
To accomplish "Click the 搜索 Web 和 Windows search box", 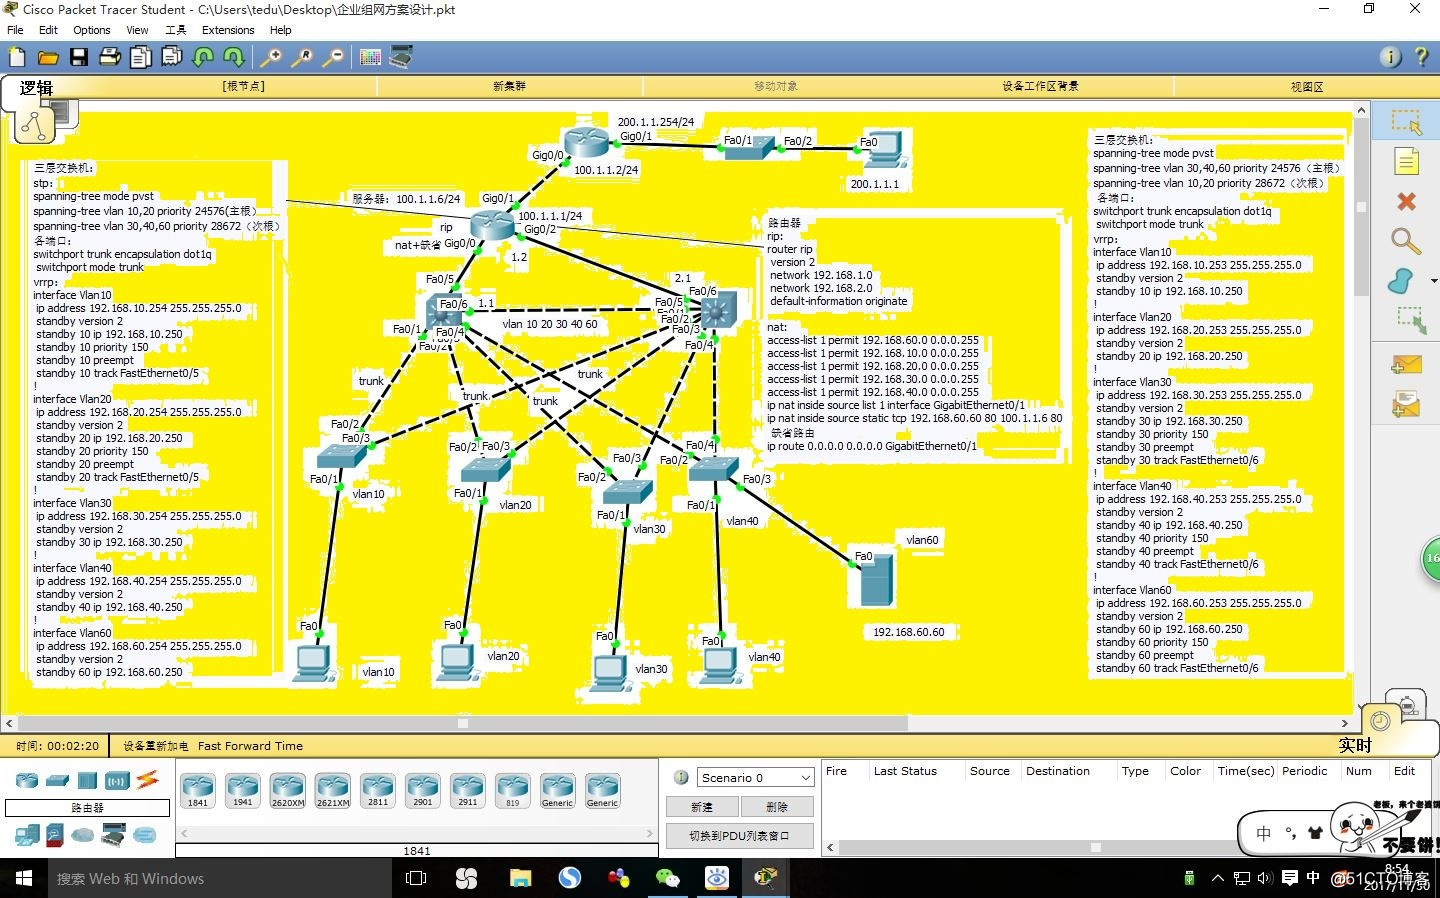I will [x=220, y=878].
